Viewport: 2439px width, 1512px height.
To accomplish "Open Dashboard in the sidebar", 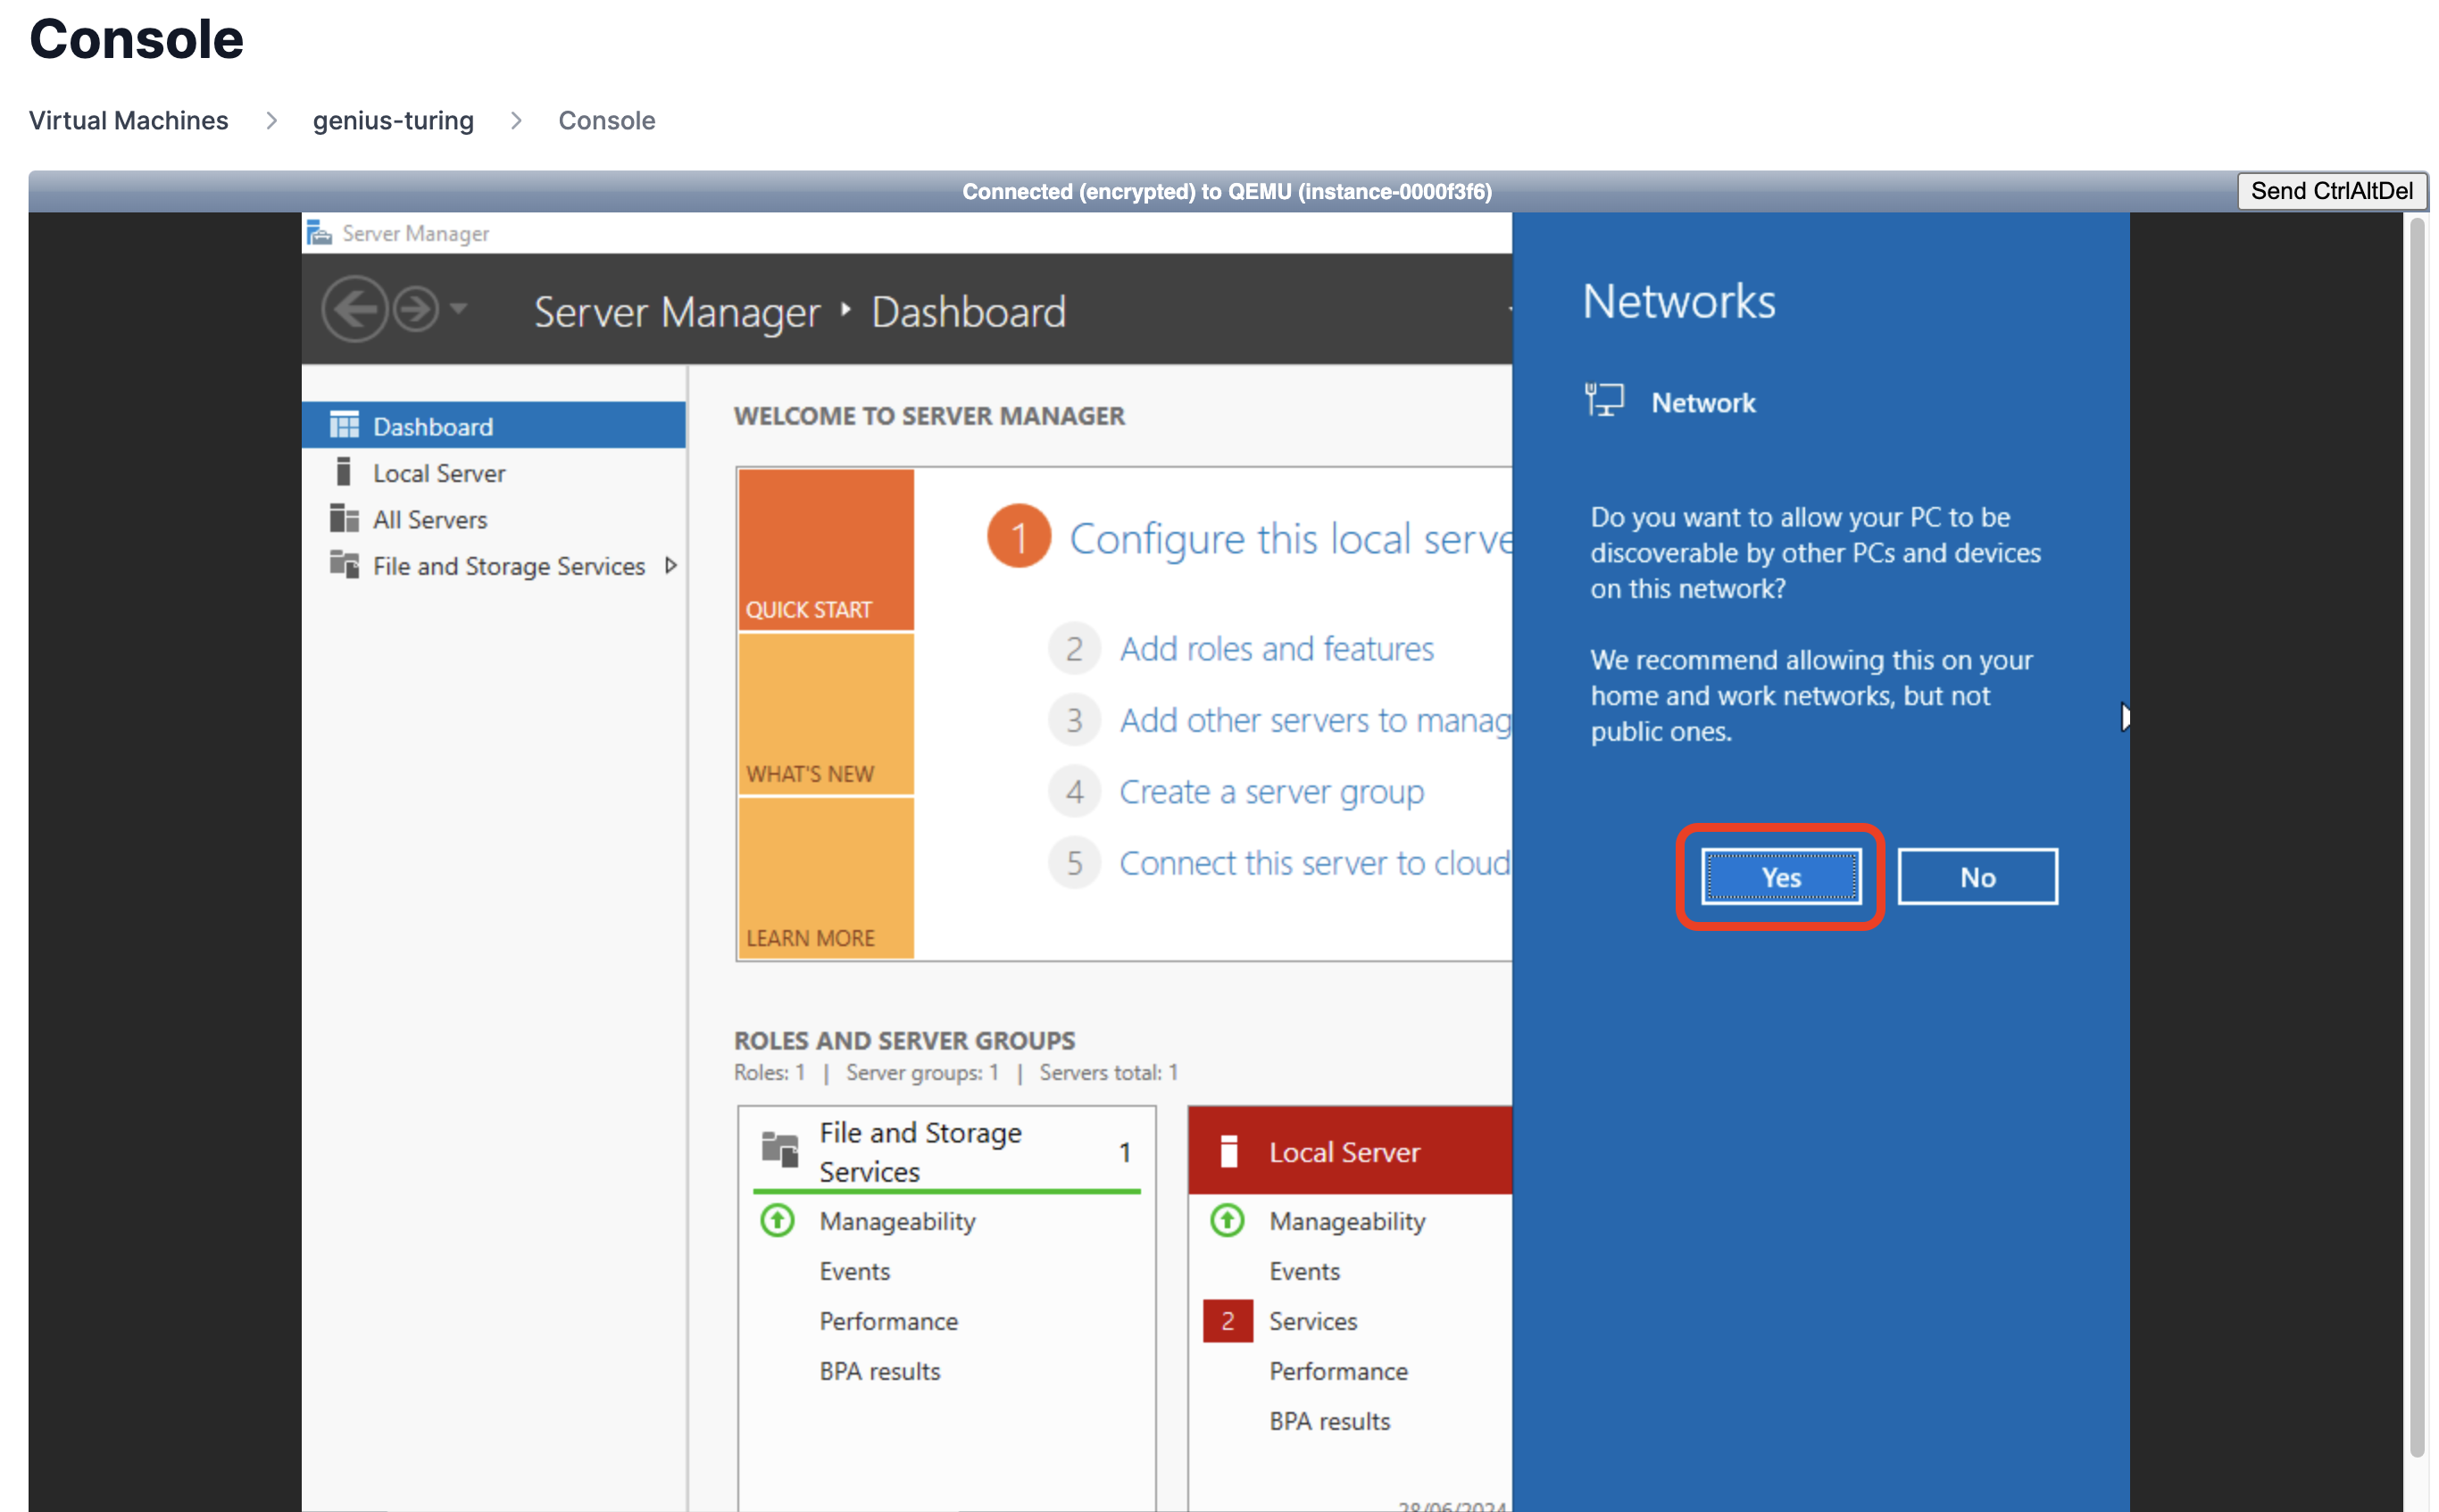I will (493, 426).
